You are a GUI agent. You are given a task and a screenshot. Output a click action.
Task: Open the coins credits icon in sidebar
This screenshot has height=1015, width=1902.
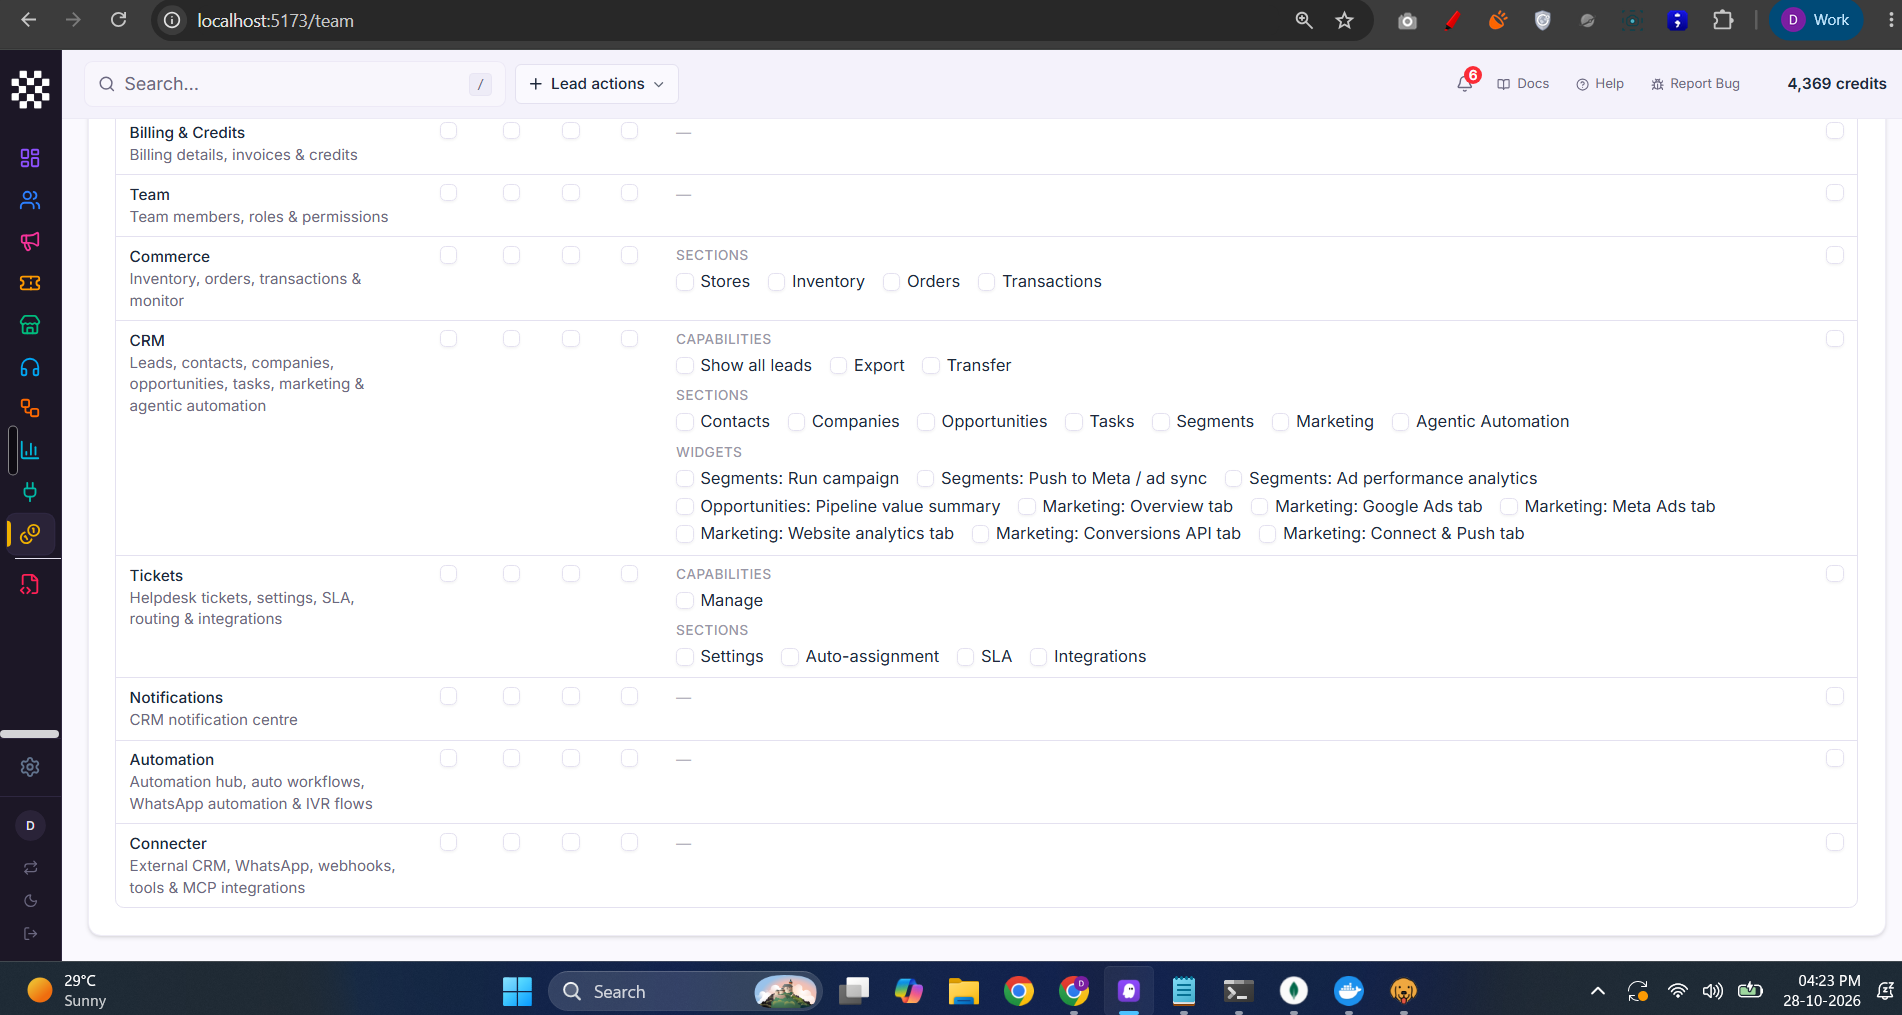click(30, 534)
